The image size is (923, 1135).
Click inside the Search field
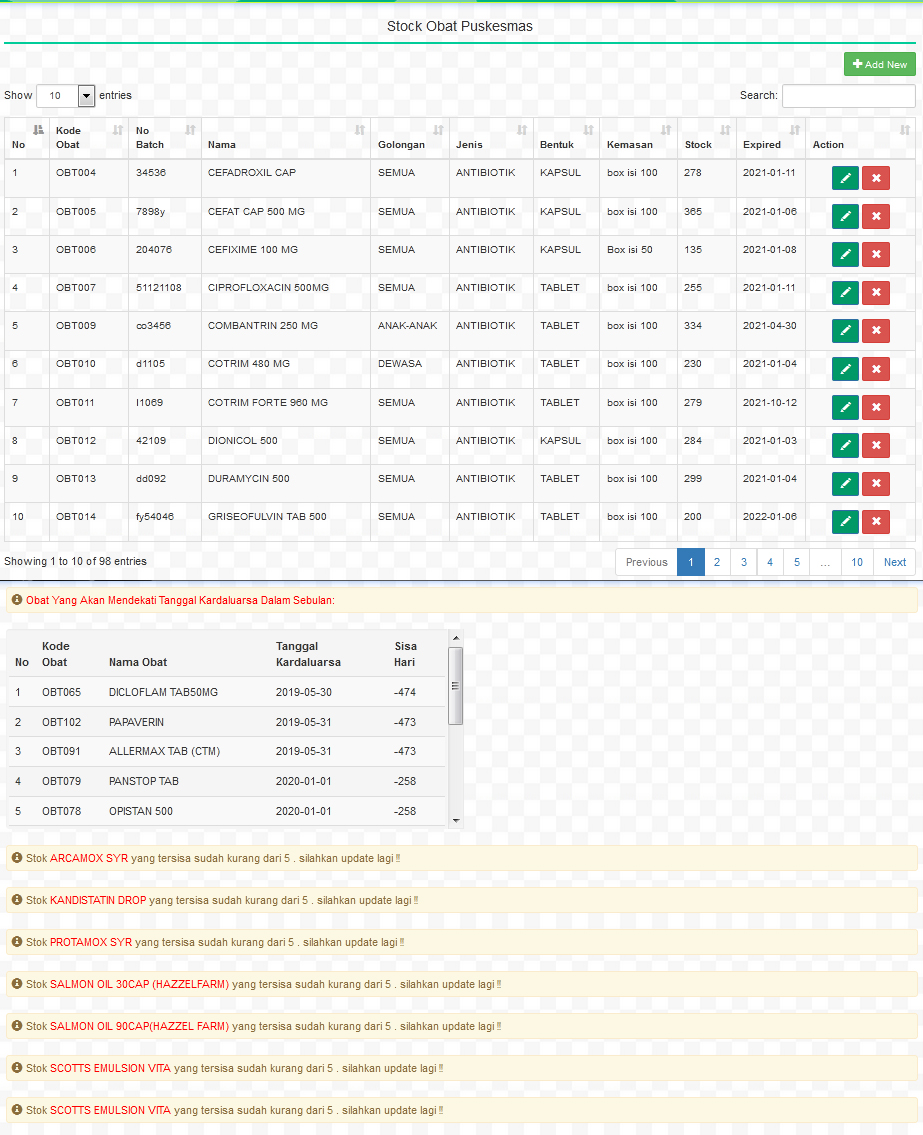point(847,95)
